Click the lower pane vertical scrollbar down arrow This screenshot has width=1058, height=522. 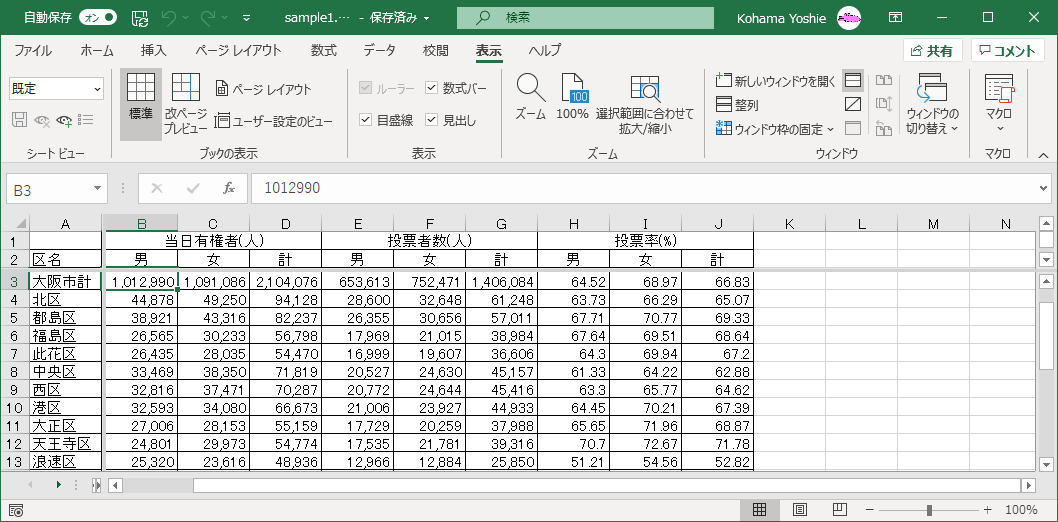[1046, 463]
